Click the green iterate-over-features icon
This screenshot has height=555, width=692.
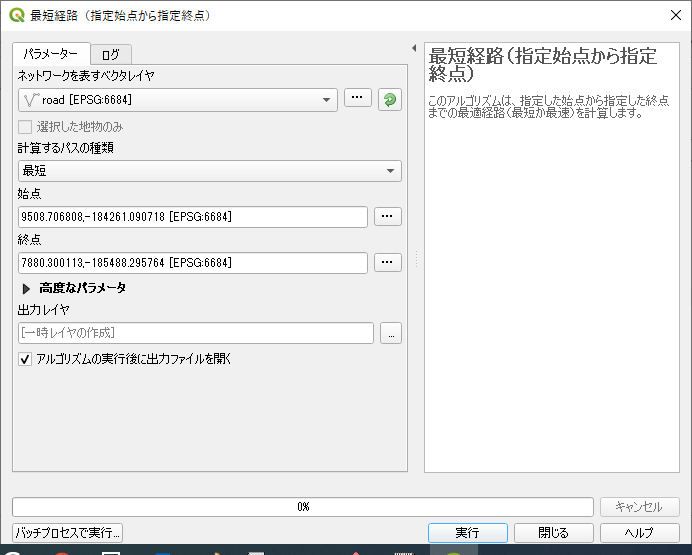(390, 100)
